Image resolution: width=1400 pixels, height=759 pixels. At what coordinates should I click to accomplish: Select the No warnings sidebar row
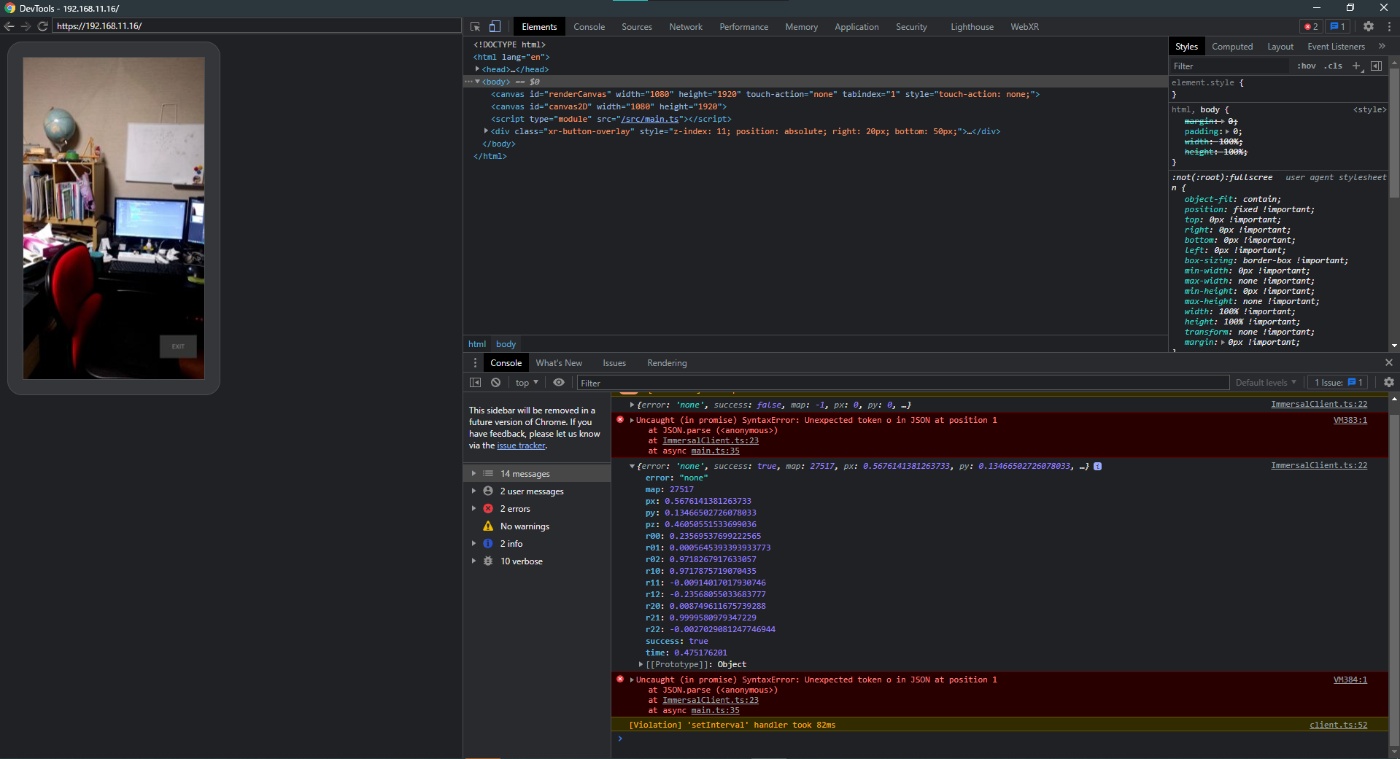pyautogui.click(x=537, y=526)
